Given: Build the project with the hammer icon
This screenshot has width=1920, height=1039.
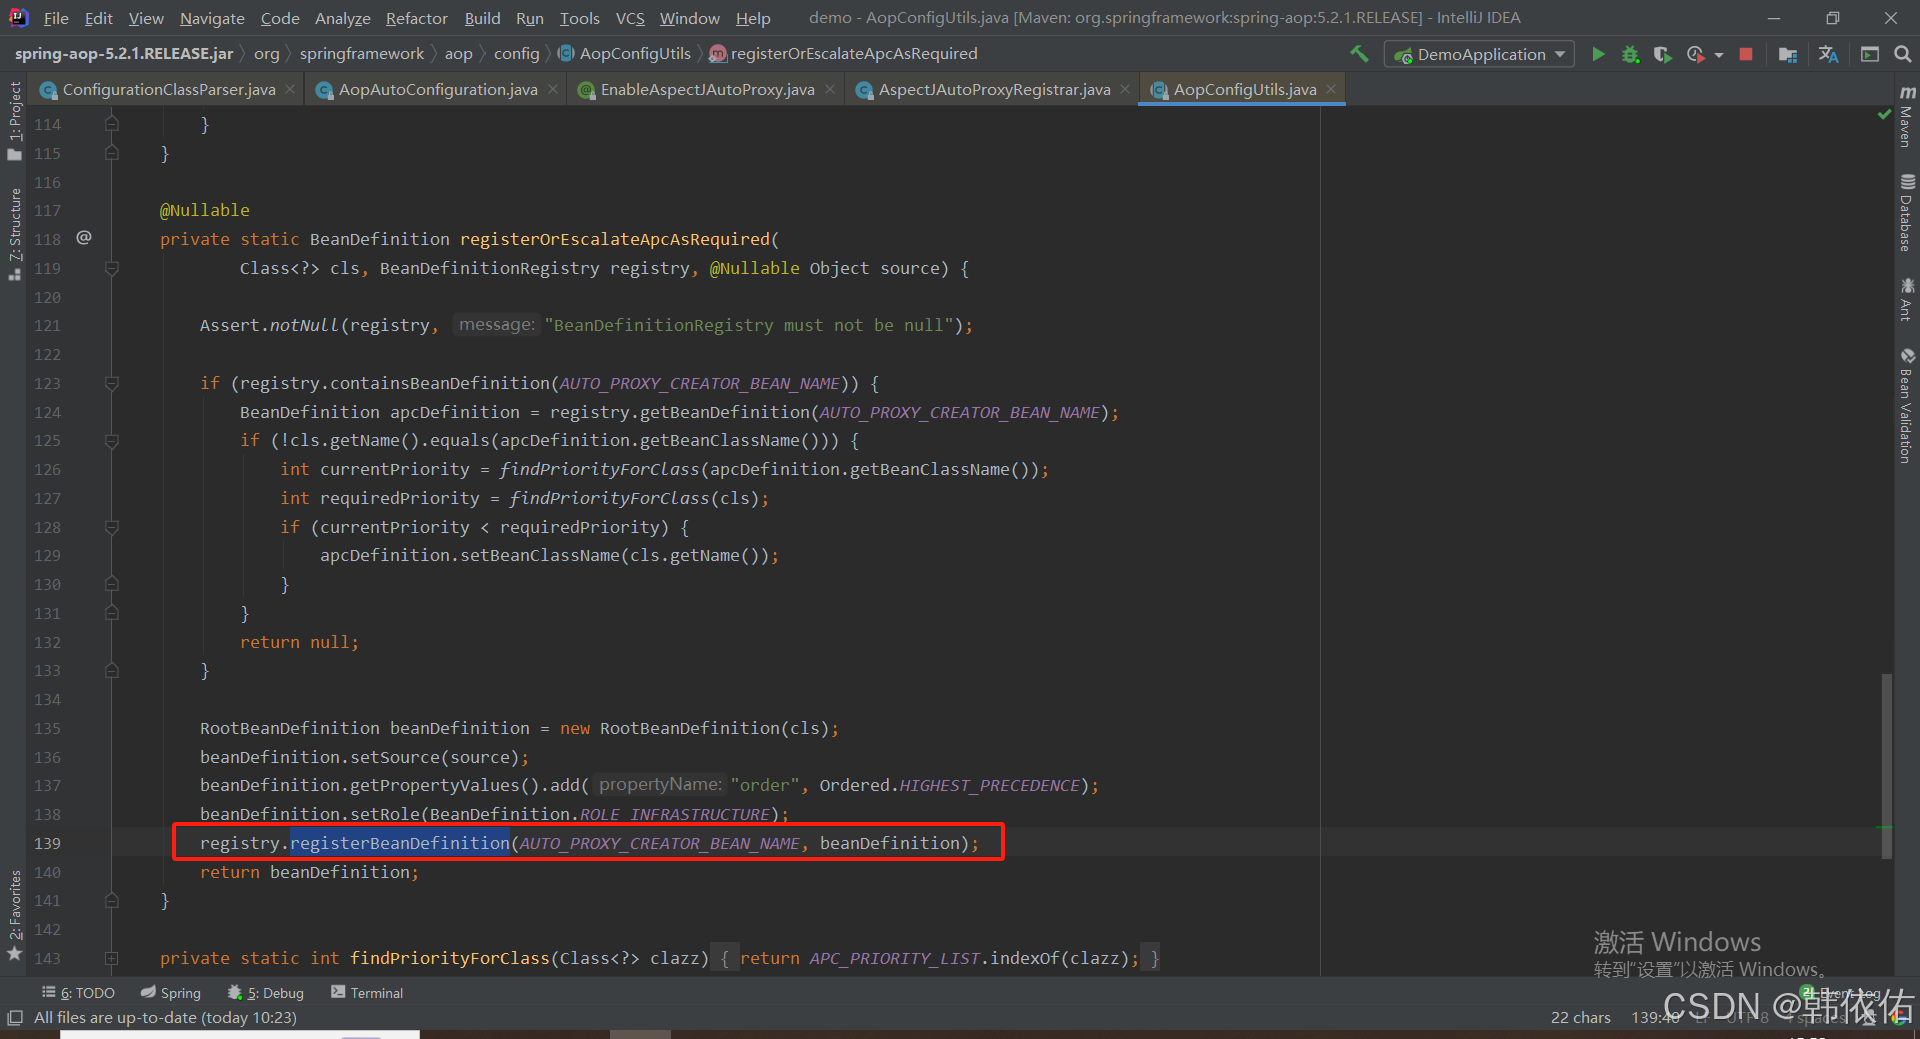Looking at the screenshot, I should point(1359,54).
